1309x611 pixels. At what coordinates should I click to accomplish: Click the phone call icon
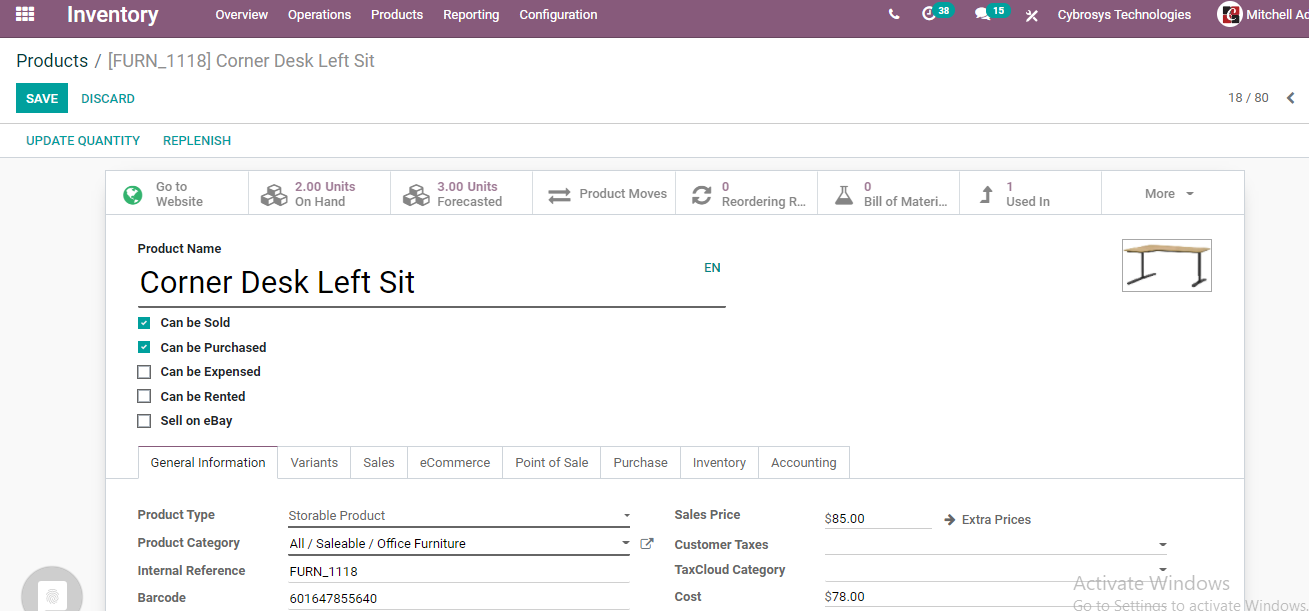pyautogui.click(x=893, y=15)
